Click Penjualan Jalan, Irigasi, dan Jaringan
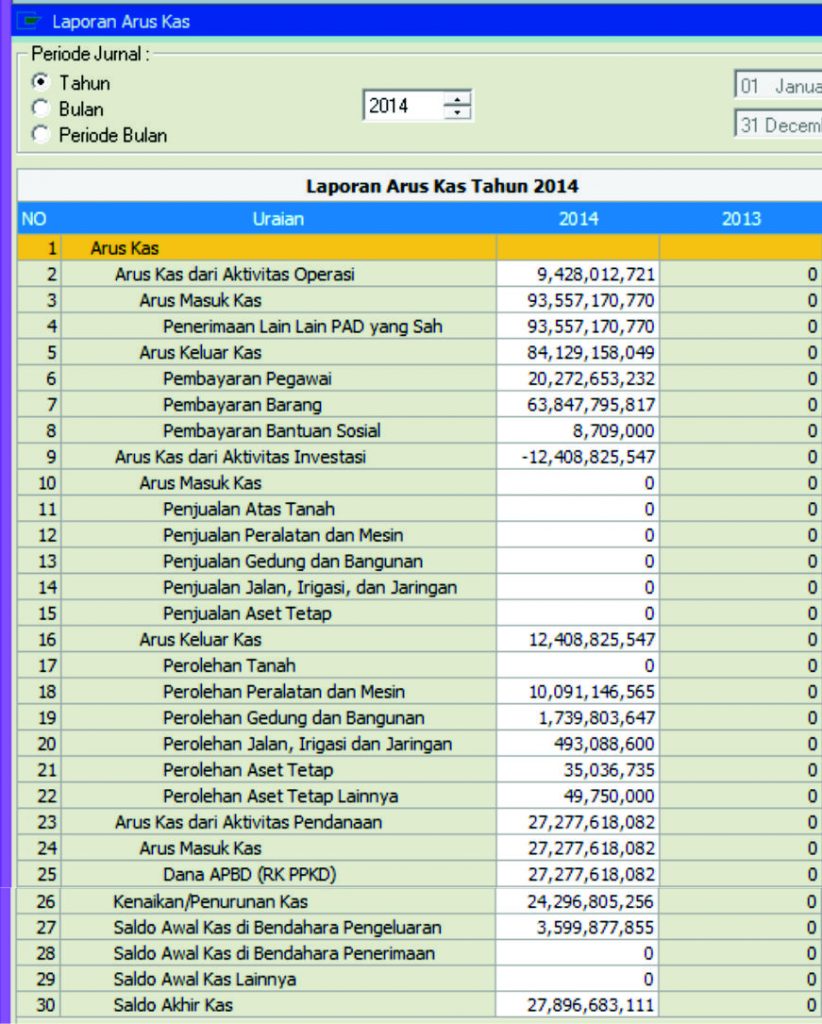This screenshot has height=1024, width=822. pos(309,588)
